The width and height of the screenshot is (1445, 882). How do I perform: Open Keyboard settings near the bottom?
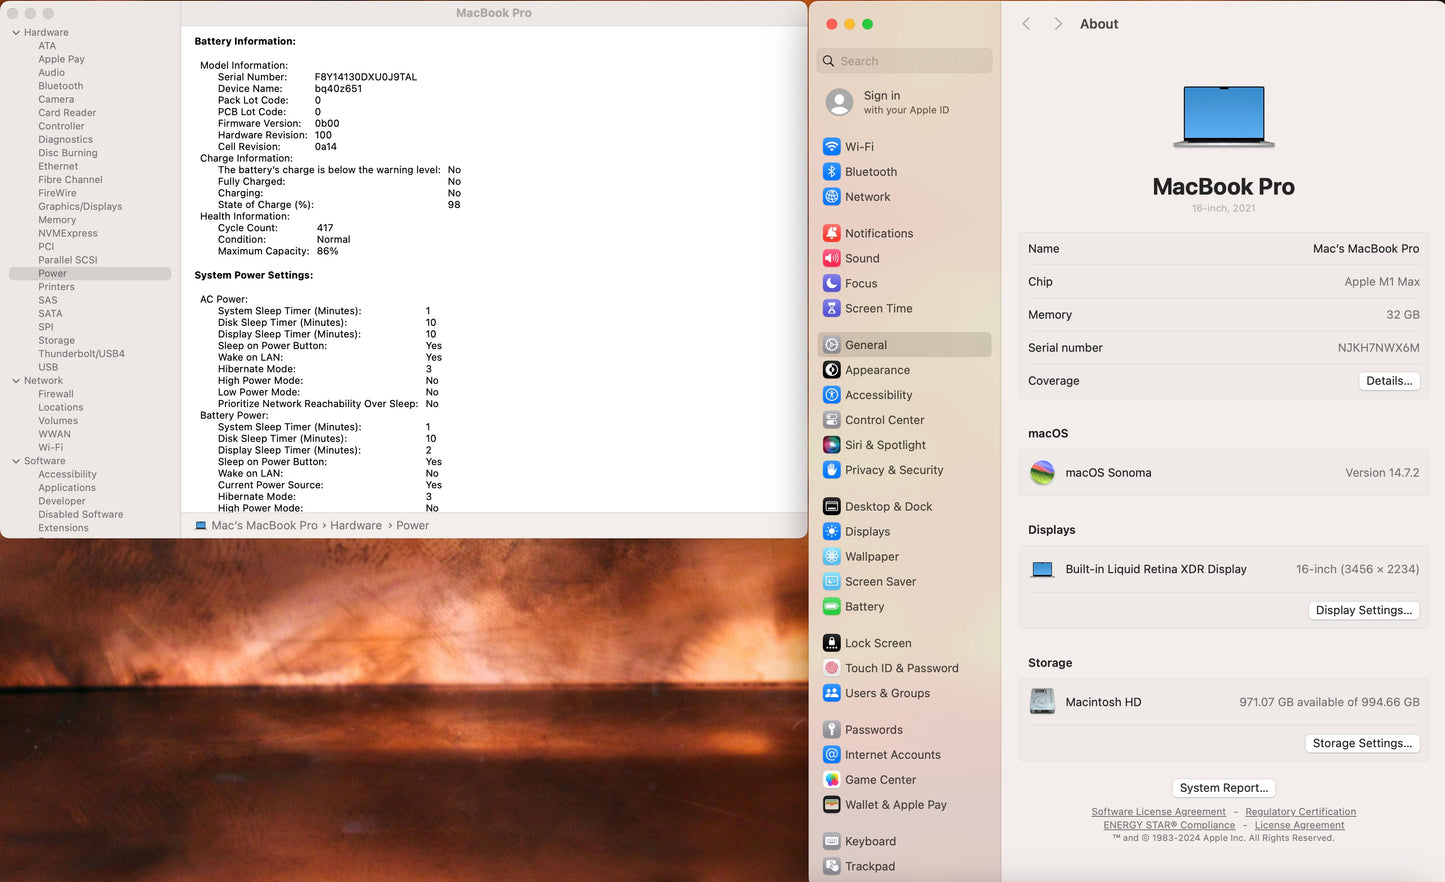pyautogui.click(x=871, y=841)
